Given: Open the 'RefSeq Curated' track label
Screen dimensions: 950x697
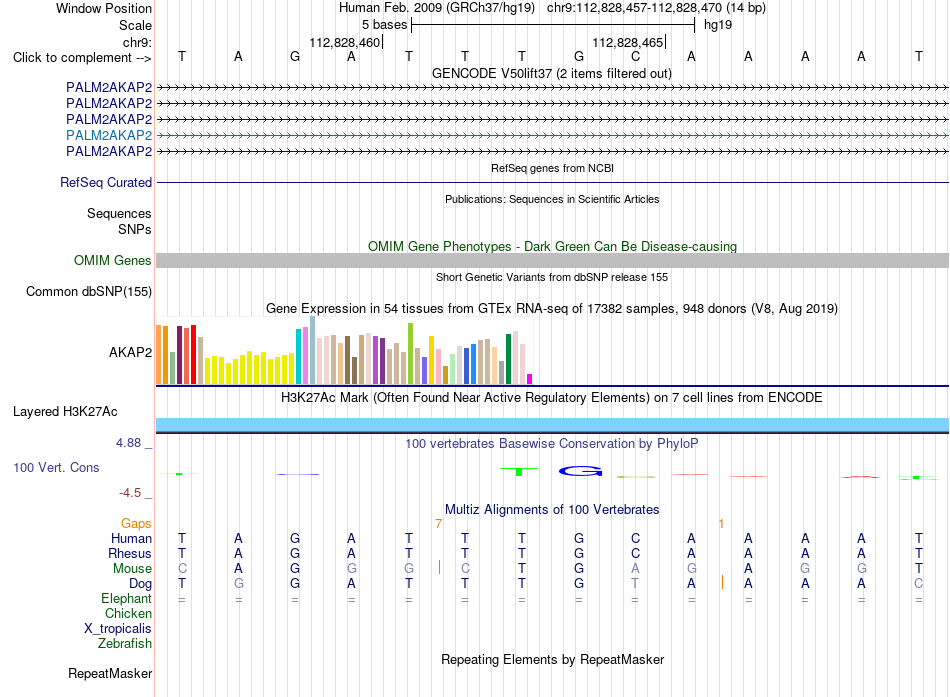Looking at the screenshot, I should pyautogui.click(x=106, y=182).
